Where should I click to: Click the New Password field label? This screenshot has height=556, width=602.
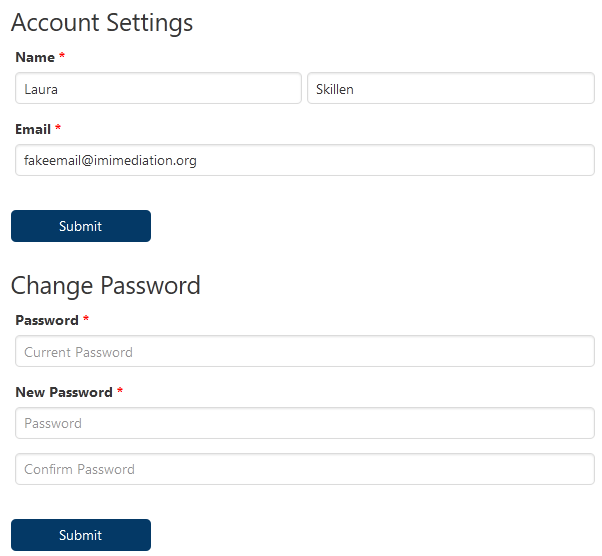[64, 392]
